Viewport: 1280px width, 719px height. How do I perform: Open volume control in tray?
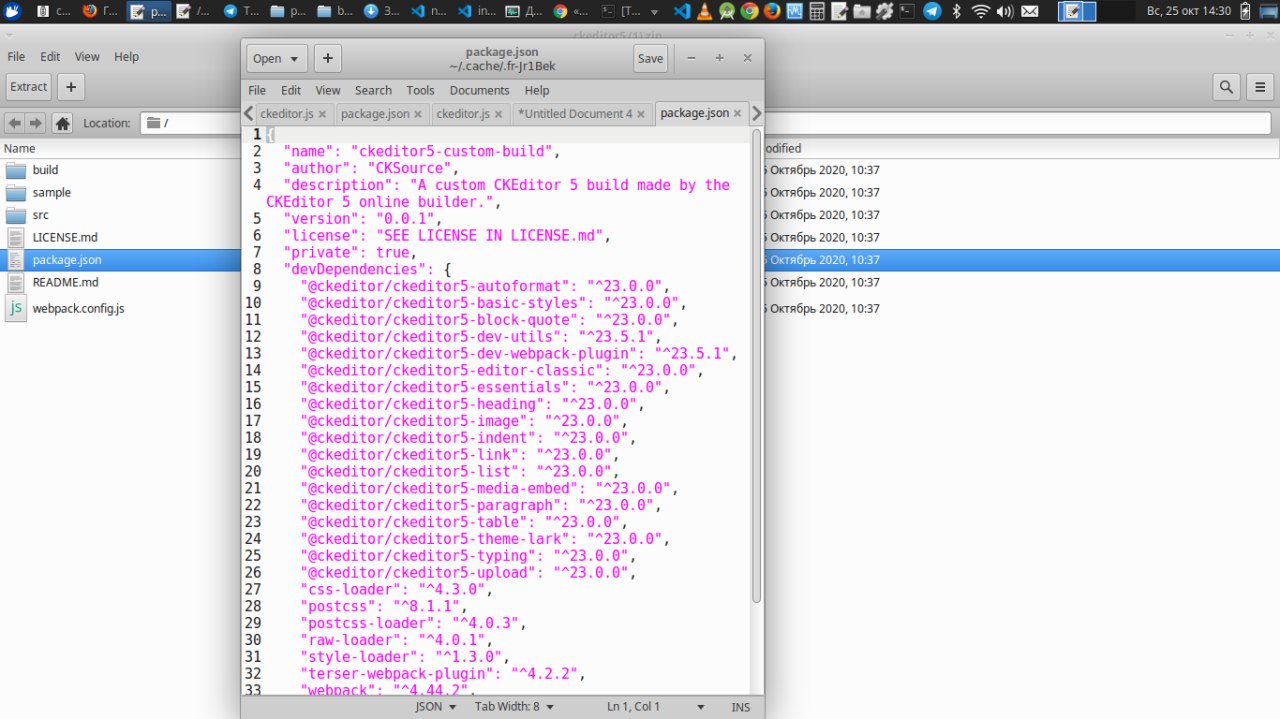[x=1005, y=12]
